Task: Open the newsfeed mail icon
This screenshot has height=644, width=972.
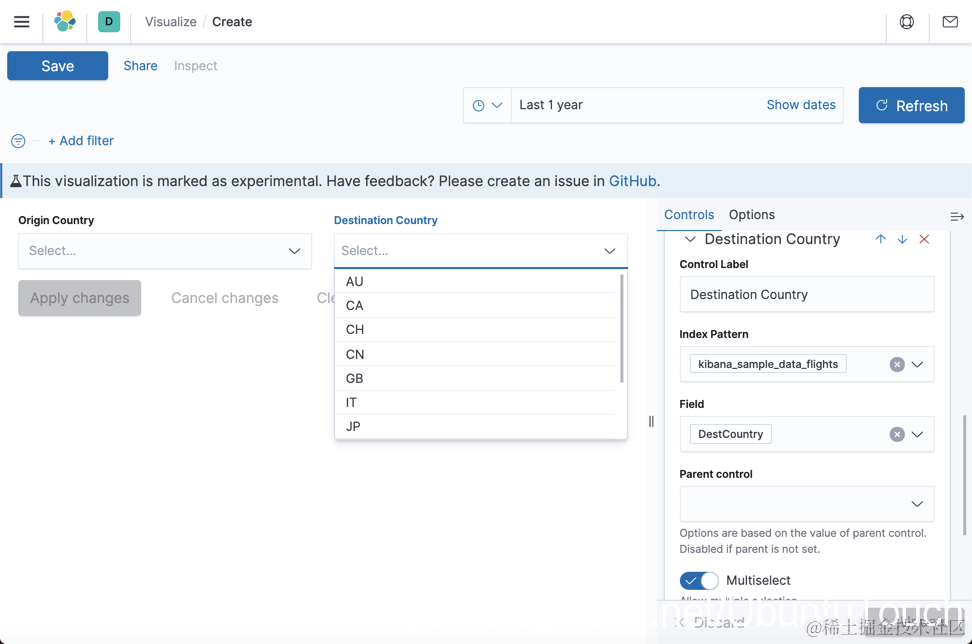Action: click(x=950, y=21)
